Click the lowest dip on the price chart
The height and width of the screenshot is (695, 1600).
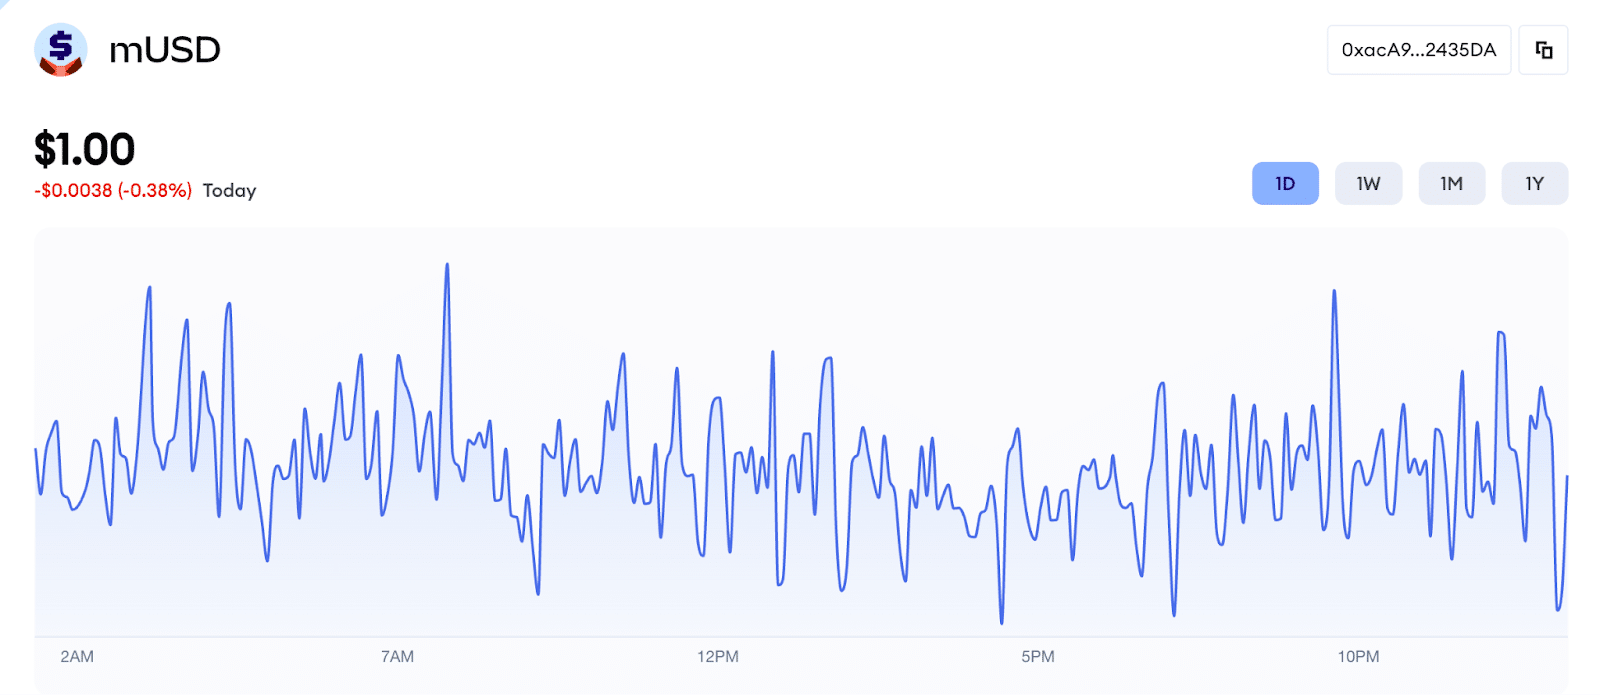pos(1002,623)
